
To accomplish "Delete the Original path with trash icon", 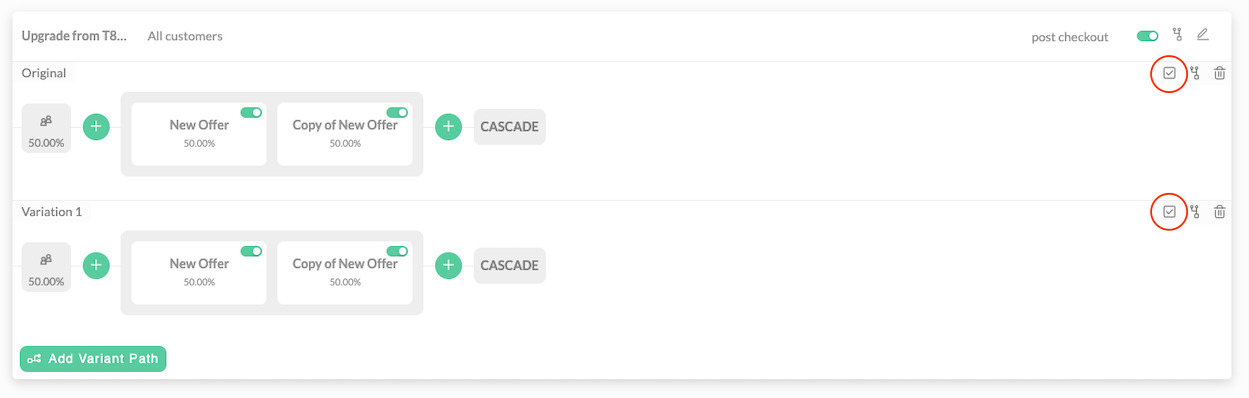I will tap(1219, 73).
